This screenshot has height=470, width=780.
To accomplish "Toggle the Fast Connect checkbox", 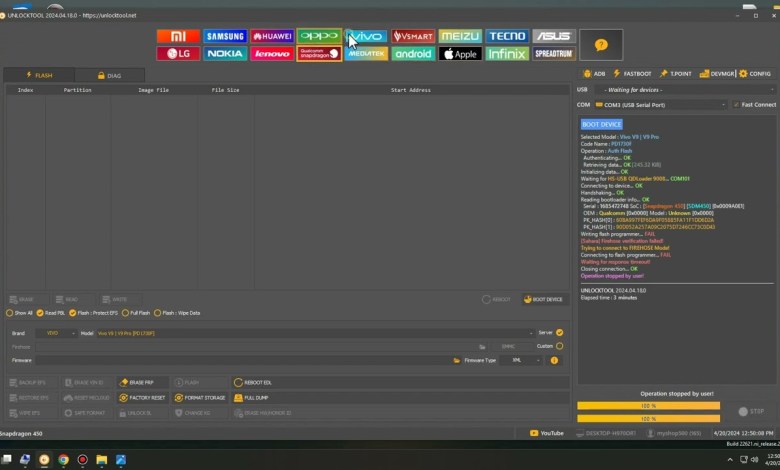I will 736,104.
